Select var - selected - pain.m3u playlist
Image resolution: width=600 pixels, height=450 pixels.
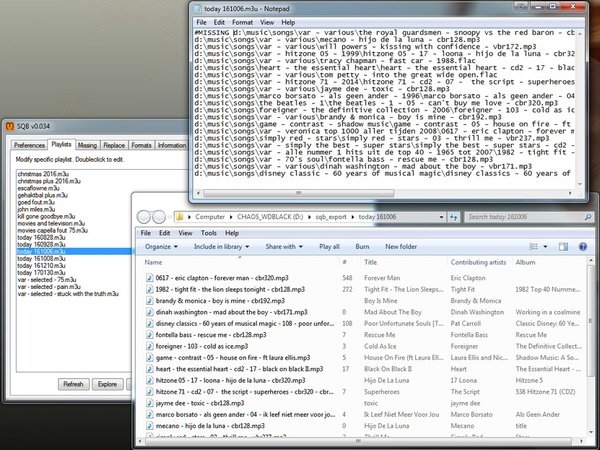click(49, 287)
